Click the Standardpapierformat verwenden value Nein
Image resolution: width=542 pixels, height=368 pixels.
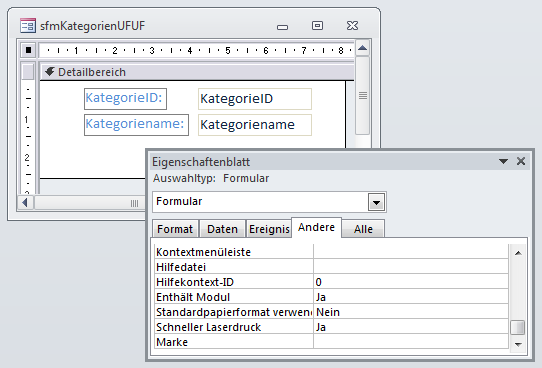click(411, 312)
